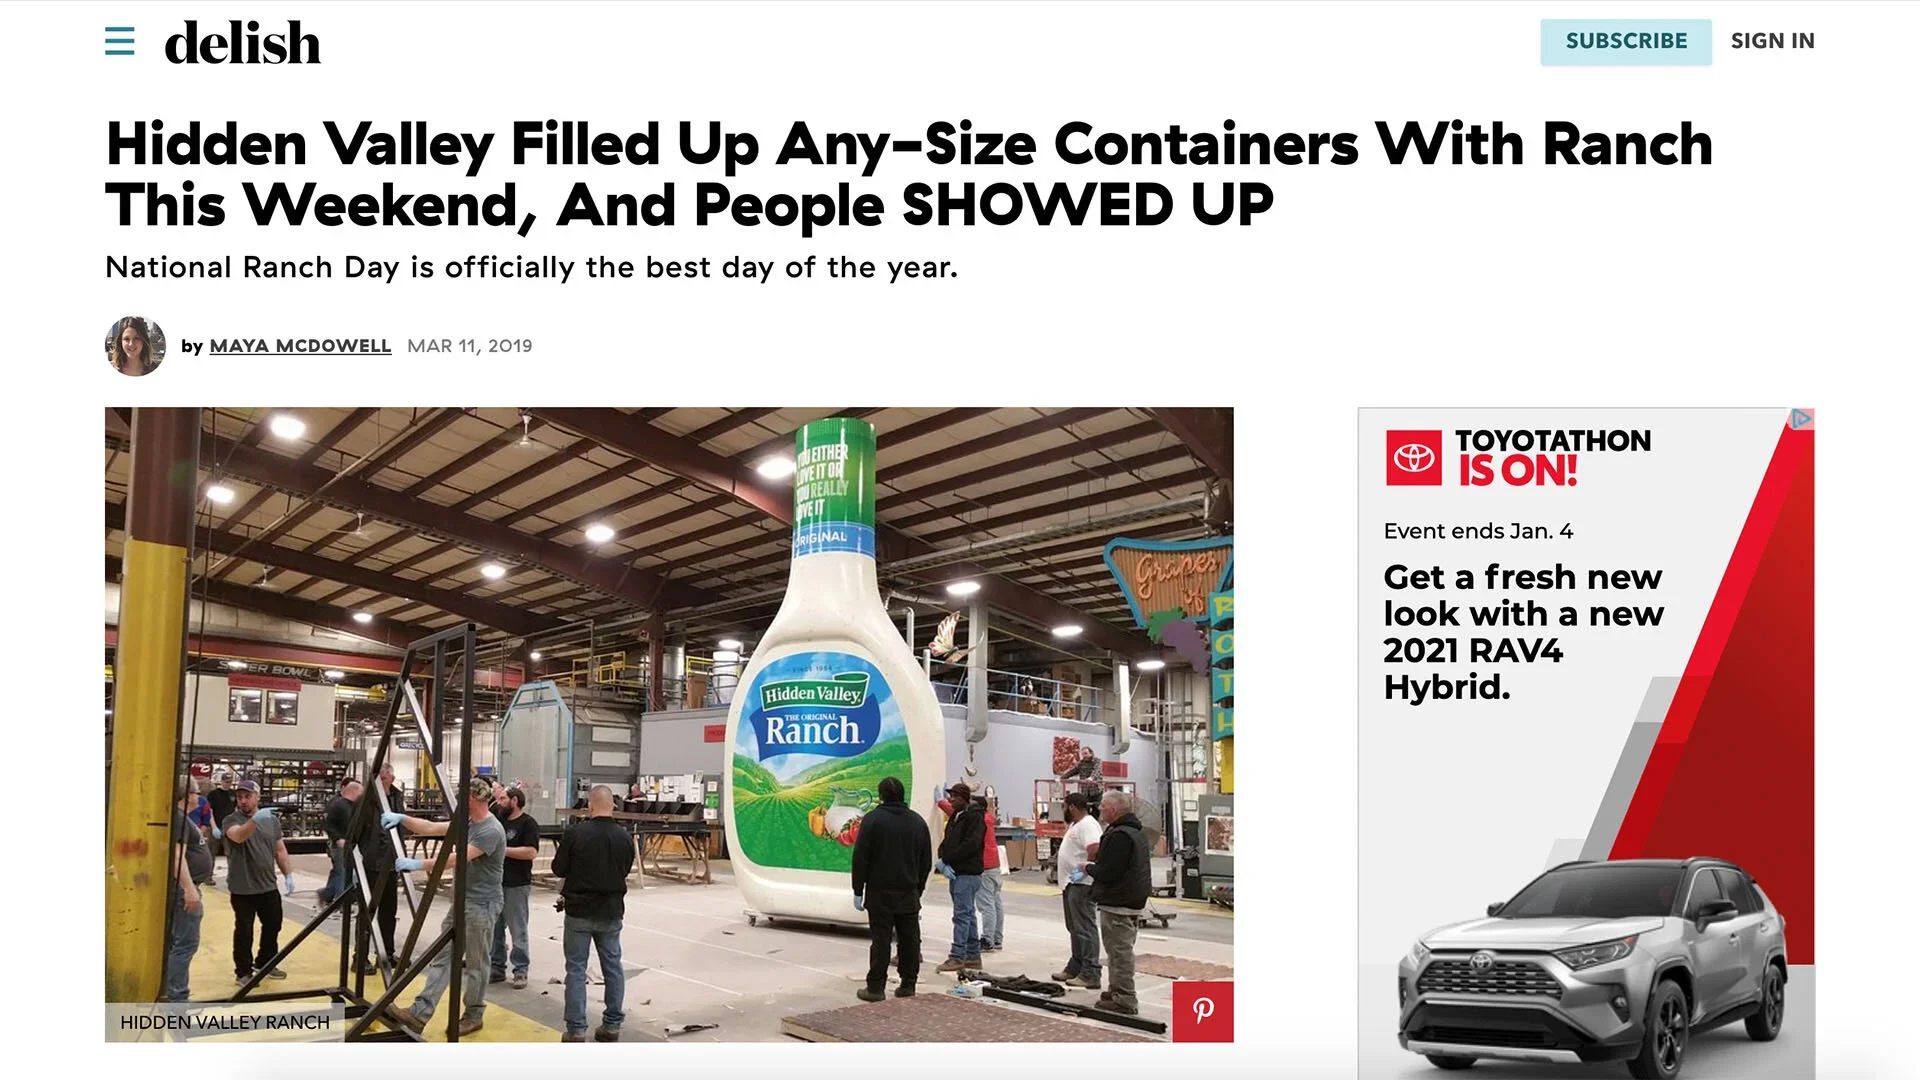Viewport: 1920px width, 1080px height.
Task: Click the National Ranch Day subtitle
Action: (x=531, y=268)
